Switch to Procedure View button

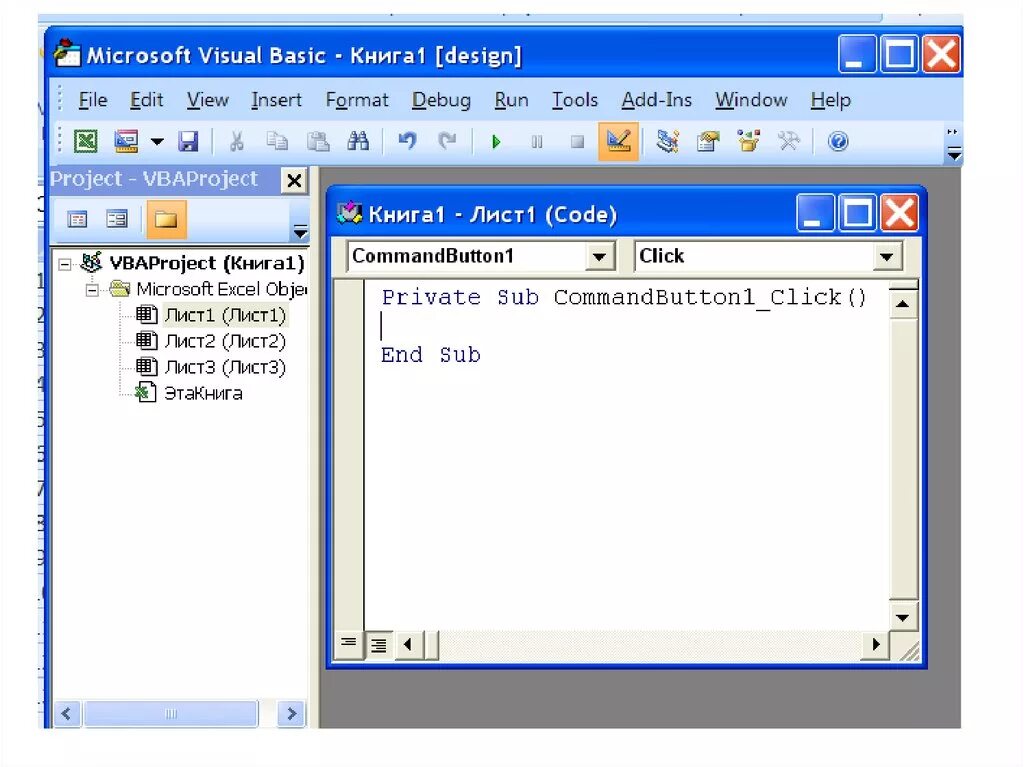coord(349,644)
